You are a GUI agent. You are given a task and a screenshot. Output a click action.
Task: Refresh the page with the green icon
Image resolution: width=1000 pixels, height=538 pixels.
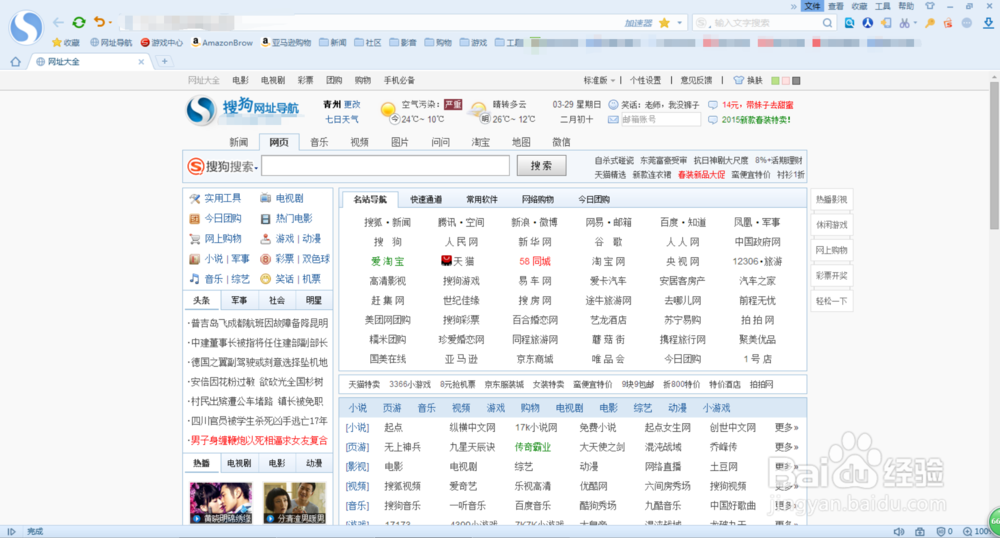coord(79,22)
